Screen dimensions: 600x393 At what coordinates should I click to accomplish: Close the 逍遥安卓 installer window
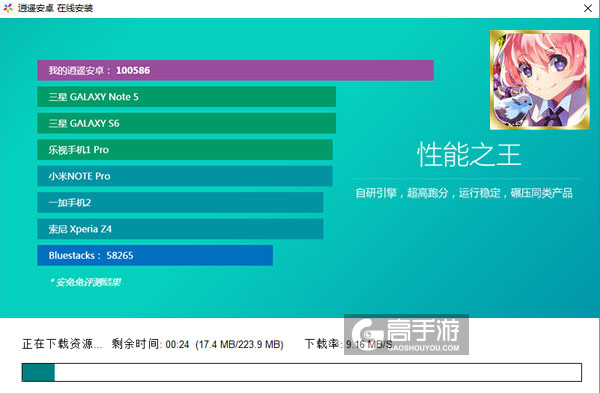(x=588, y=8)
